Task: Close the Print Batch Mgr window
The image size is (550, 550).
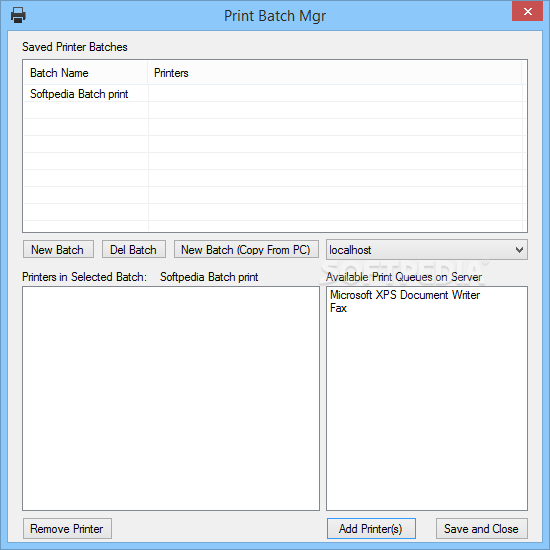Action: (527, 11)
